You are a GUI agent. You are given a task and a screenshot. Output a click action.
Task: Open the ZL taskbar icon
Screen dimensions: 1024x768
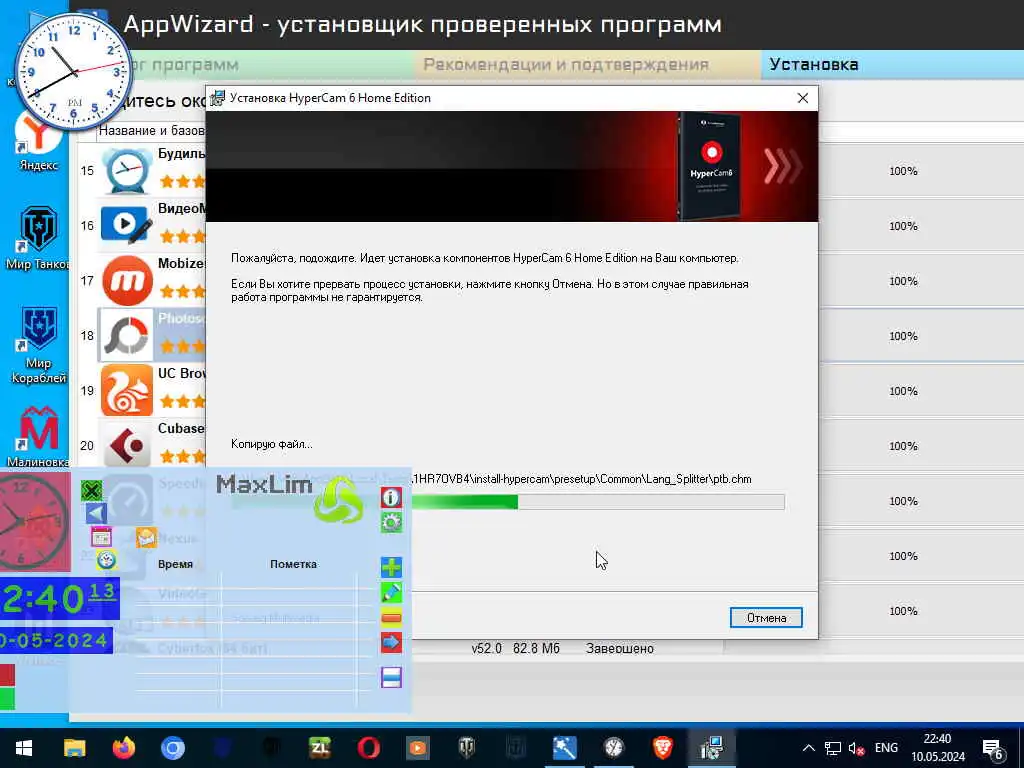[319, 748]
